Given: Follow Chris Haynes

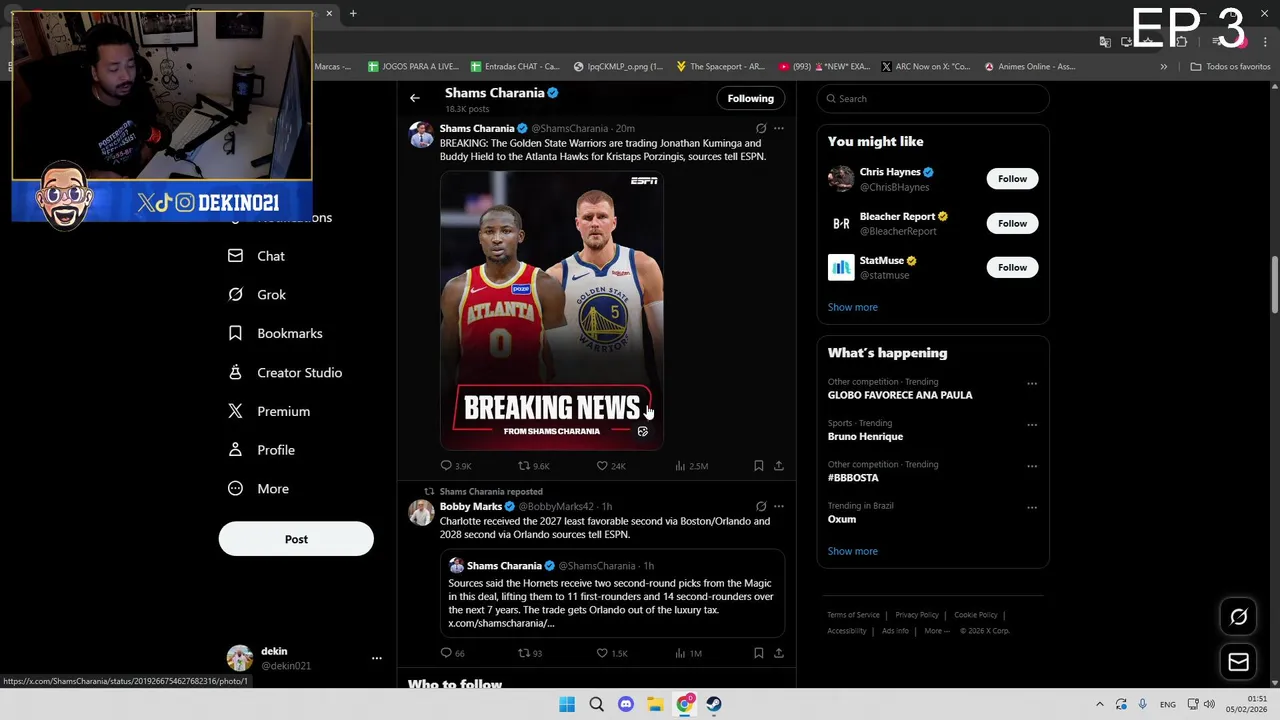Looking at the screenshot, I should pos(1012,179).
